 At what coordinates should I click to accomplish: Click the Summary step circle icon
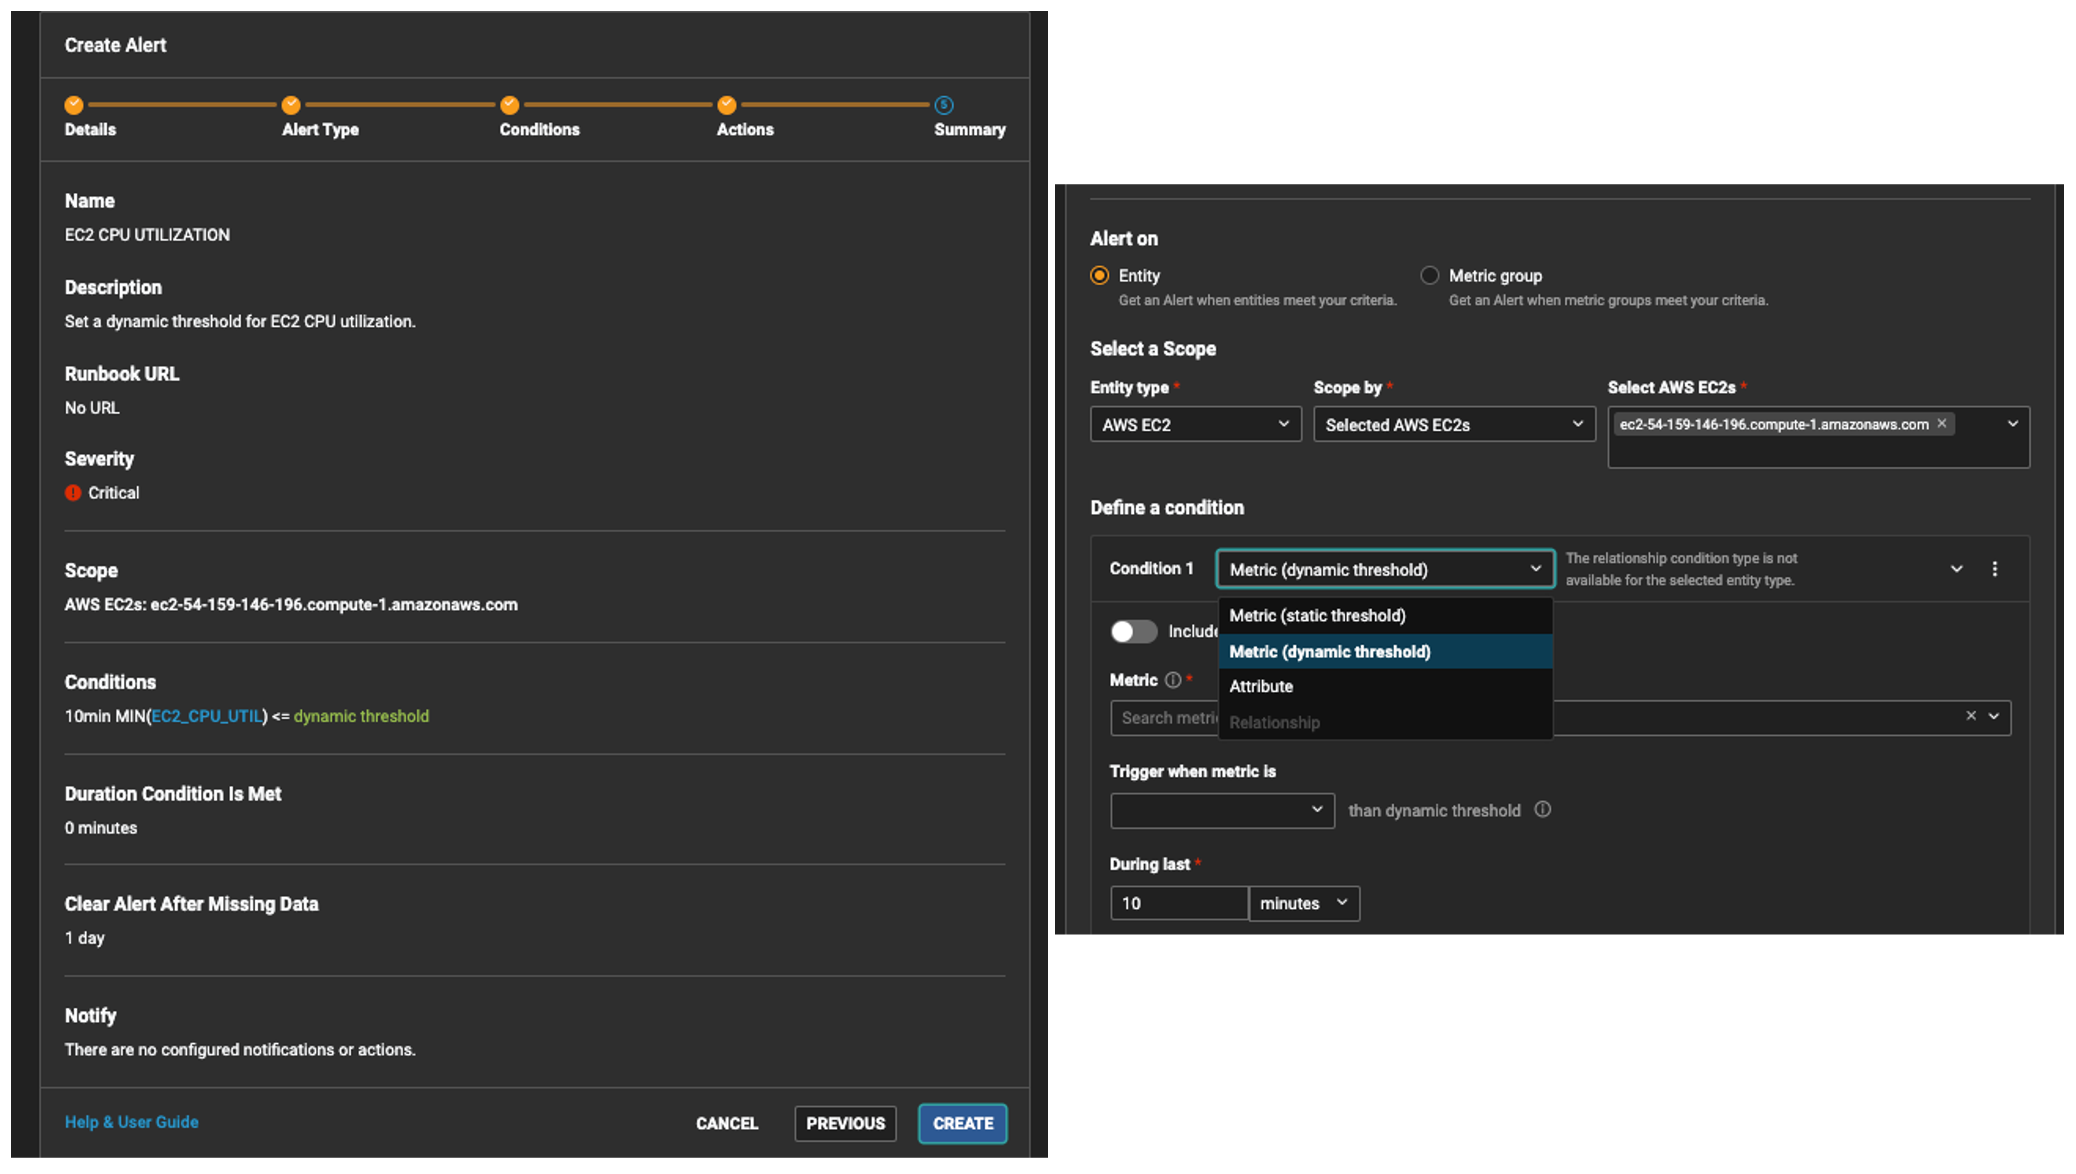click(944, 105)
